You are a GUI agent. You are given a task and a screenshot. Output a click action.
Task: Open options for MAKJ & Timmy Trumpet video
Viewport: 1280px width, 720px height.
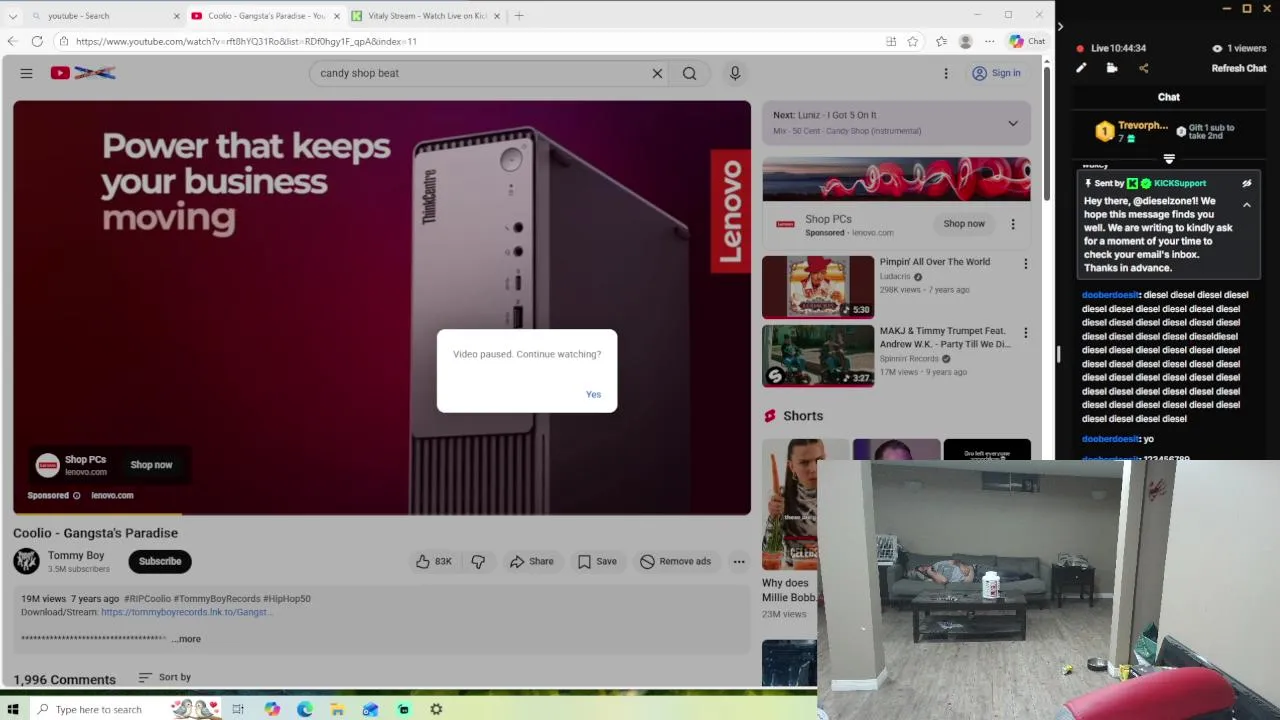click(x=1025, y=333)
